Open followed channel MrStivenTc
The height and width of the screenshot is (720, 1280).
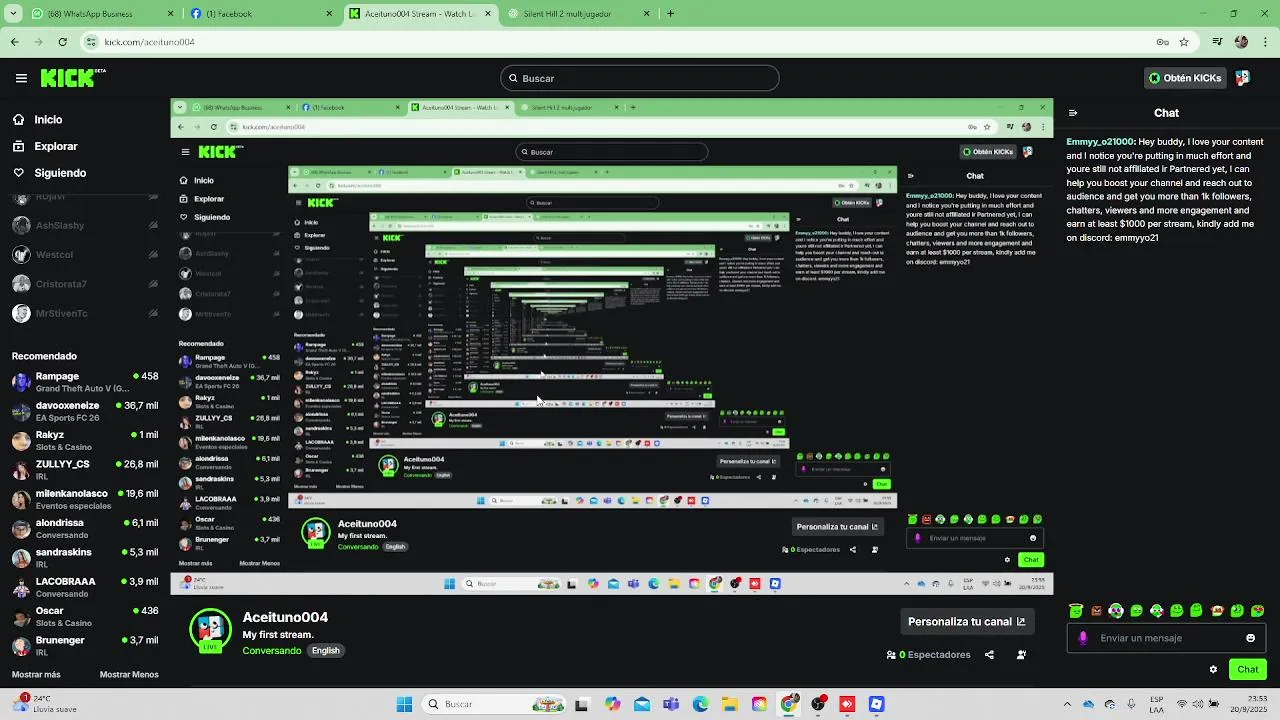coord(85,313)
